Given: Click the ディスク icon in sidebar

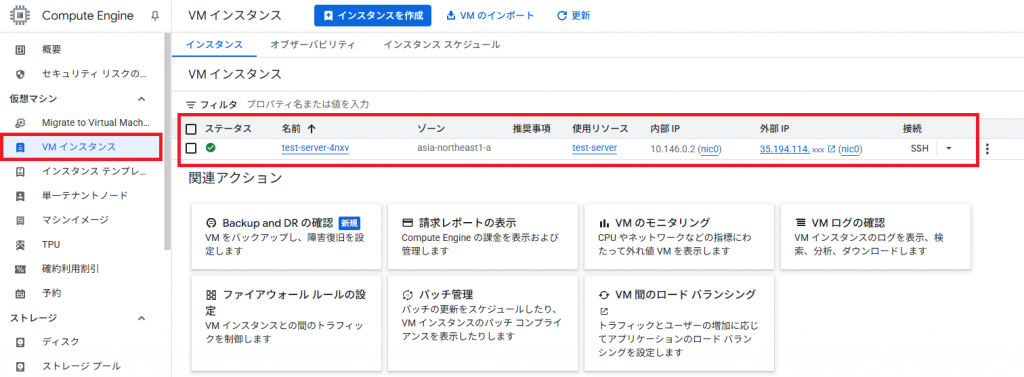Looking at the screenshot, I should pyautogui.click(x=20, y=342).
